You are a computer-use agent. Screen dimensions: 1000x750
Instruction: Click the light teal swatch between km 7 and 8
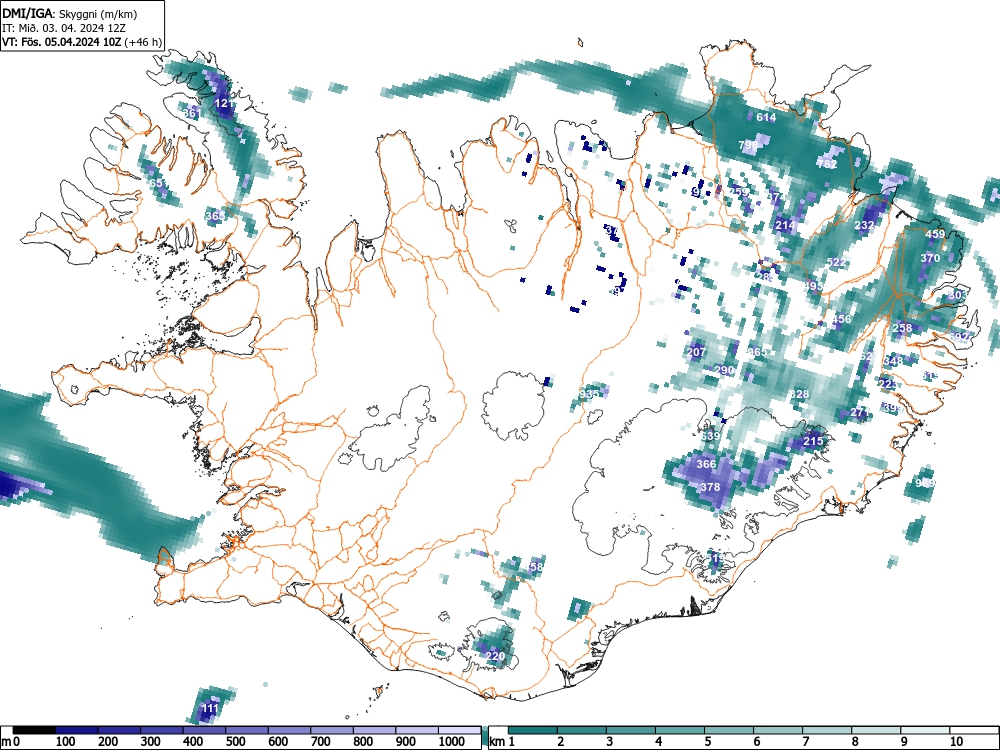click(827, 730)
